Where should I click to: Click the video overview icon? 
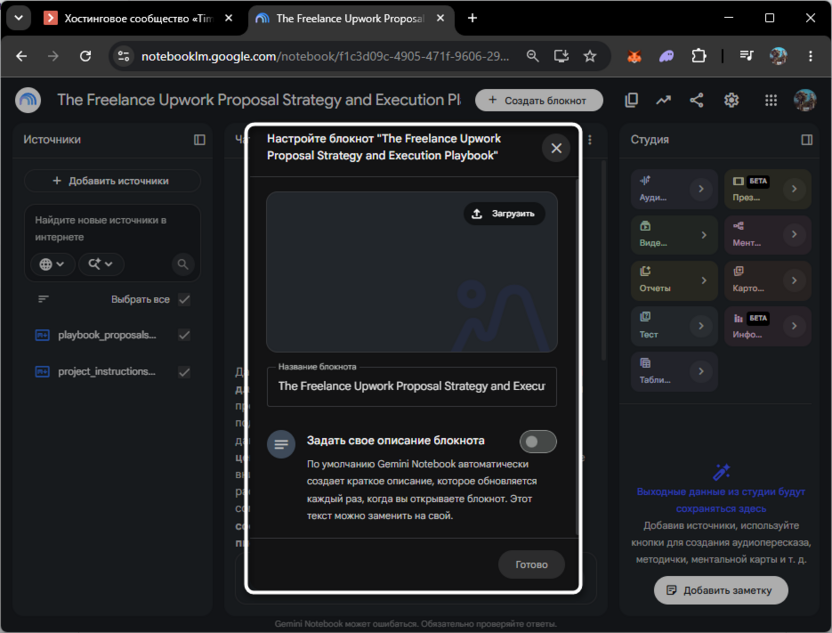pyautogui.click(x=645, y=226)
